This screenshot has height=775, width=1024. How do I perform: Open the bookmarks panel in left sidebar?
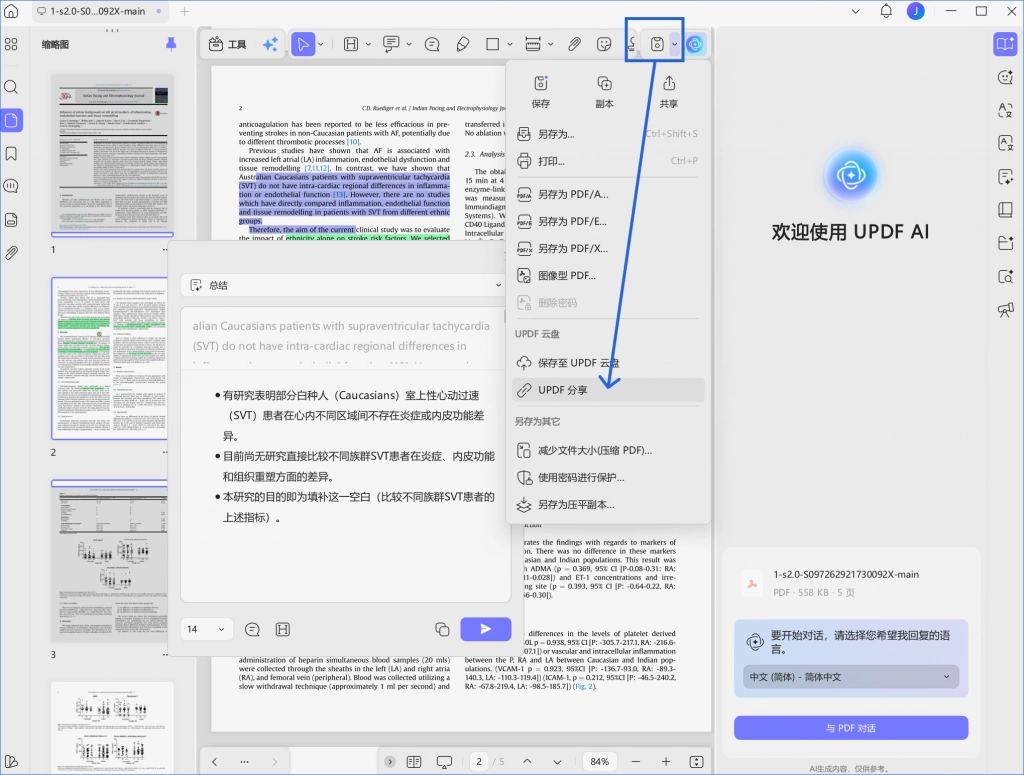pyautogui.click(x=11, y=153)
